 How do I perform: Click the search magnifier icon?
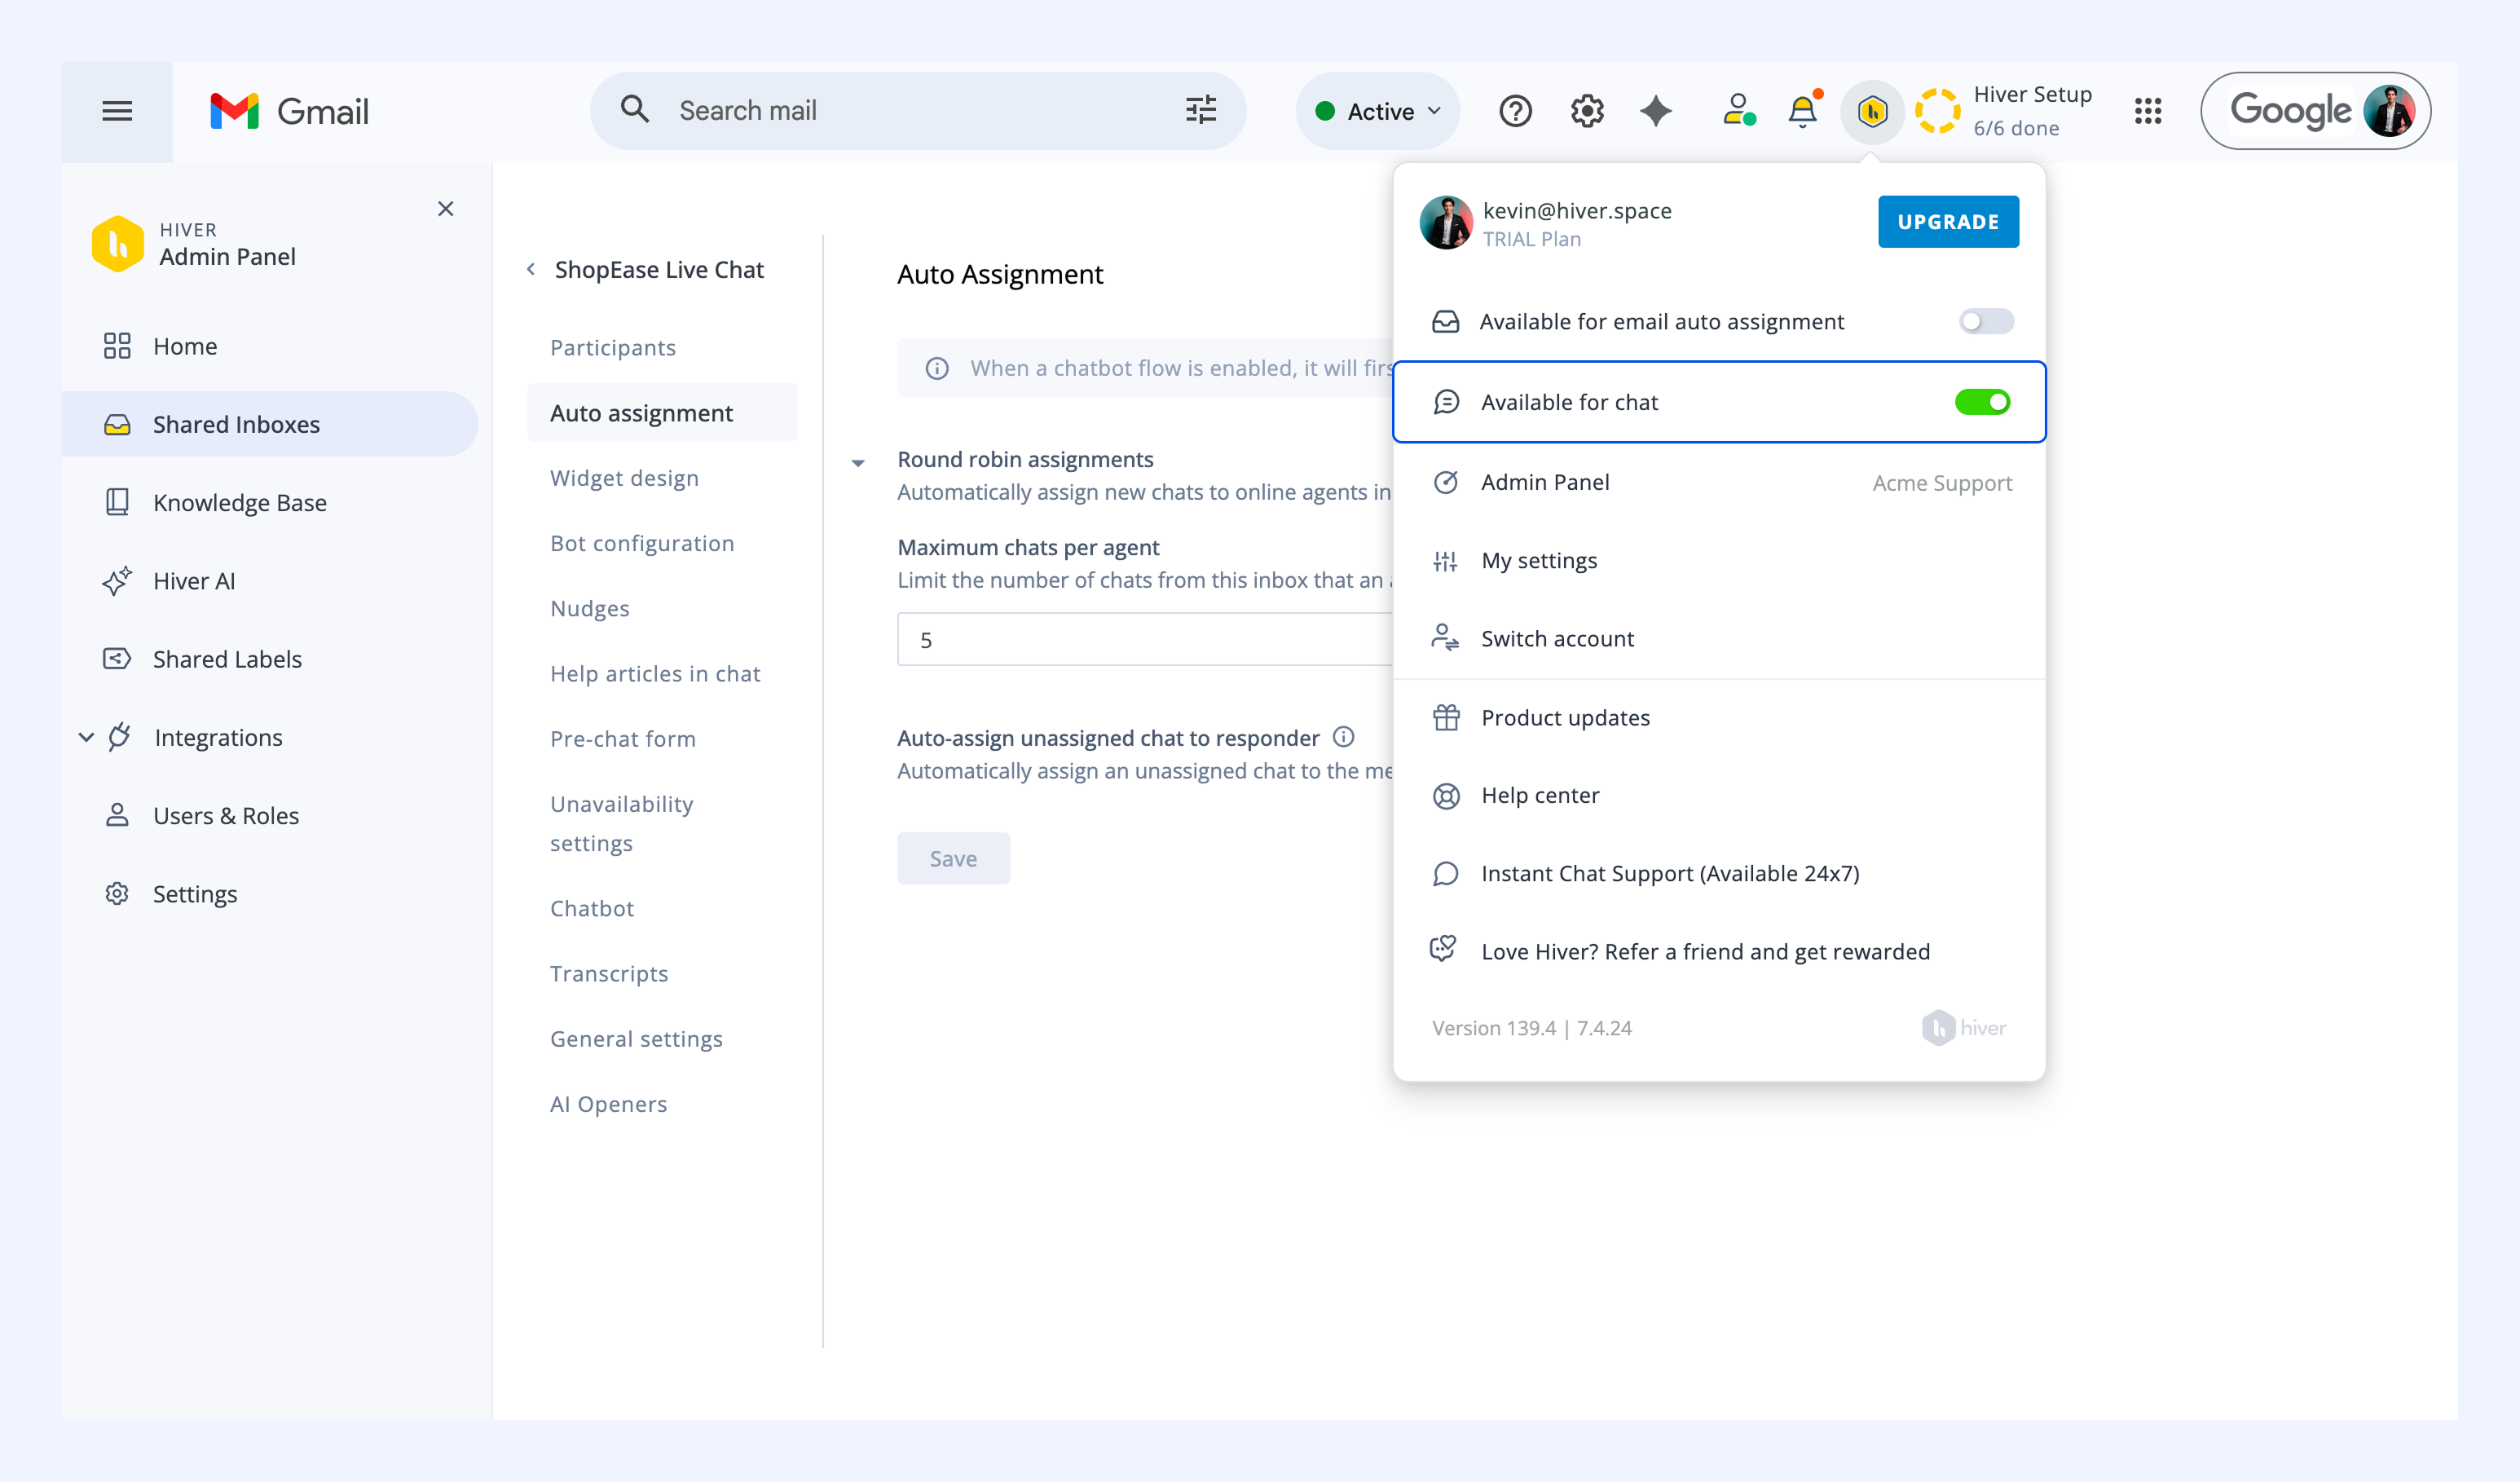635,109
